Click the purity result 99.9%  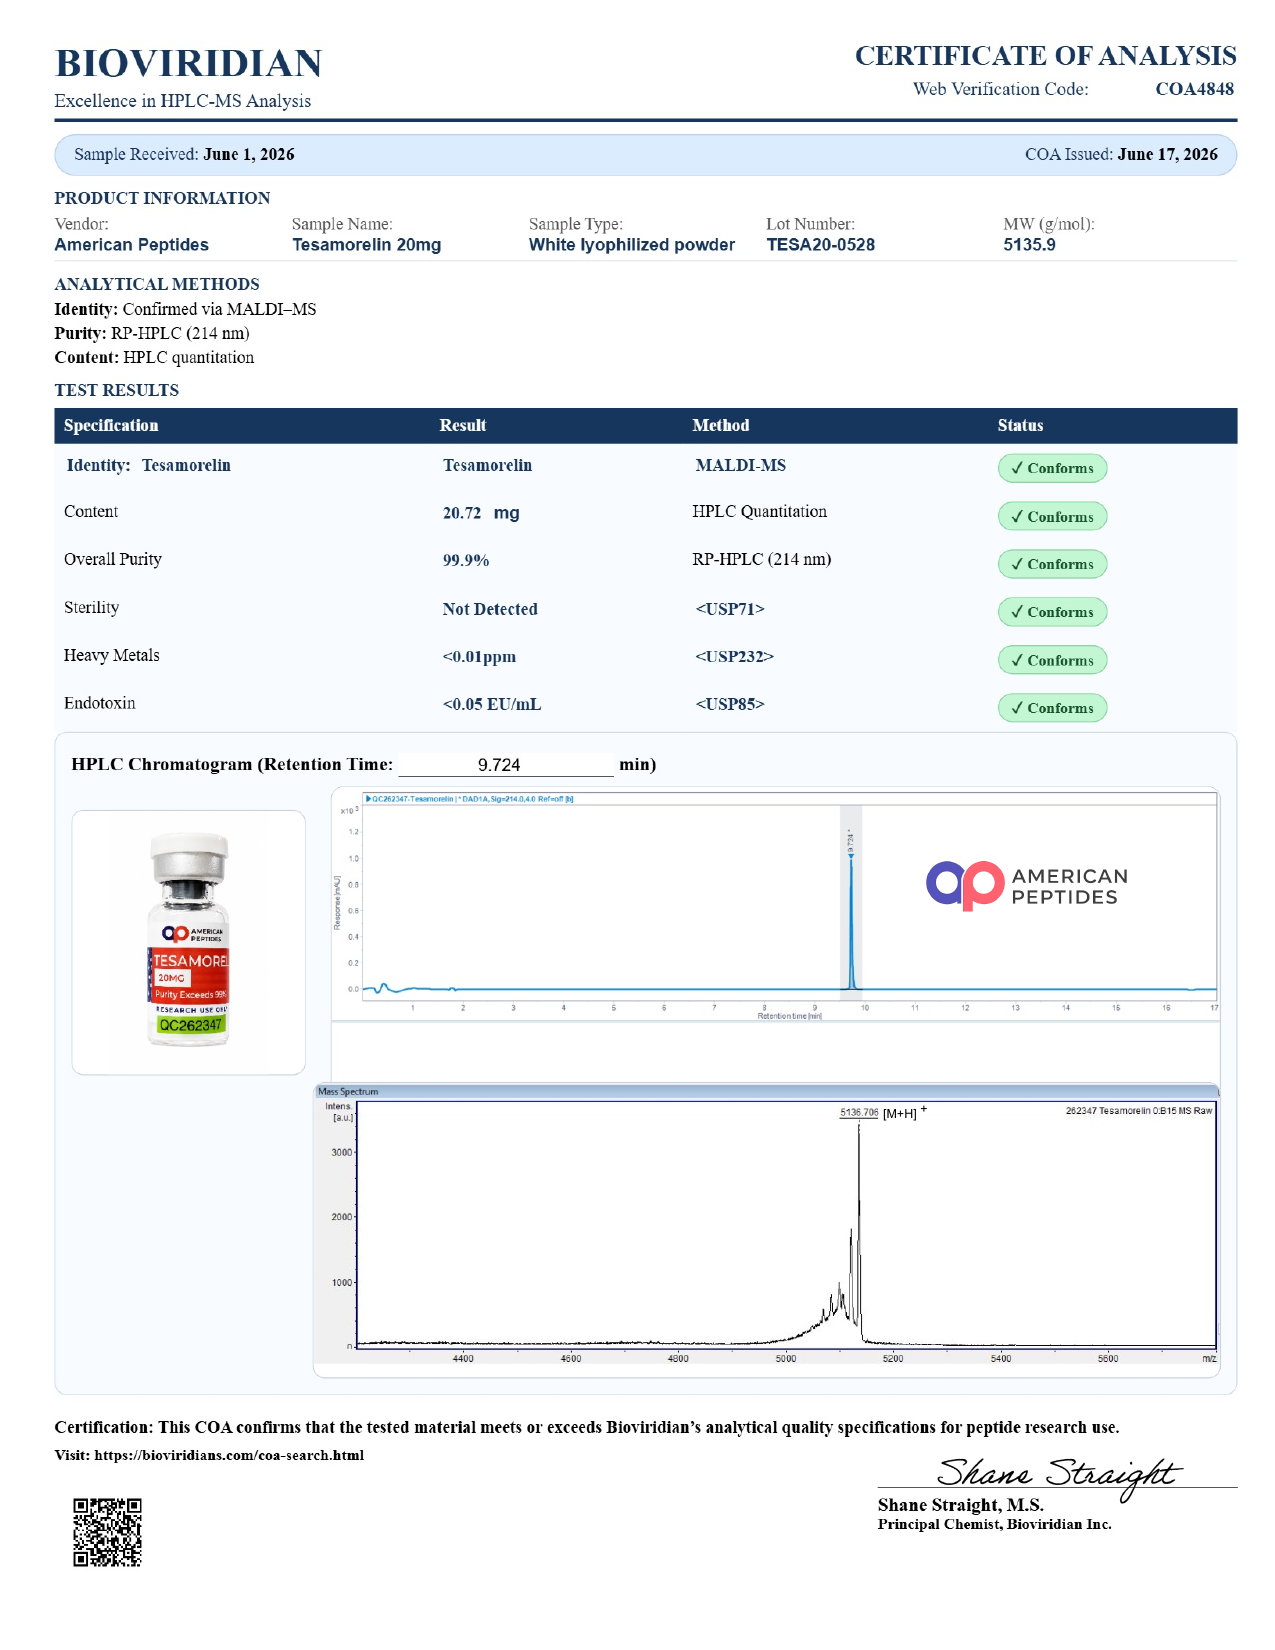point(466,560)
